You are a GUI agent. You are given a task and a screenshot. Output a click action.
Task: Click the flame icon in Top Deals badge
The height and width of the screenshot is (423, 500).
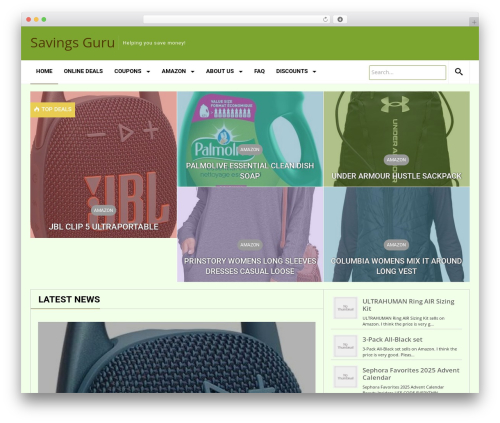tap(37, 109)
